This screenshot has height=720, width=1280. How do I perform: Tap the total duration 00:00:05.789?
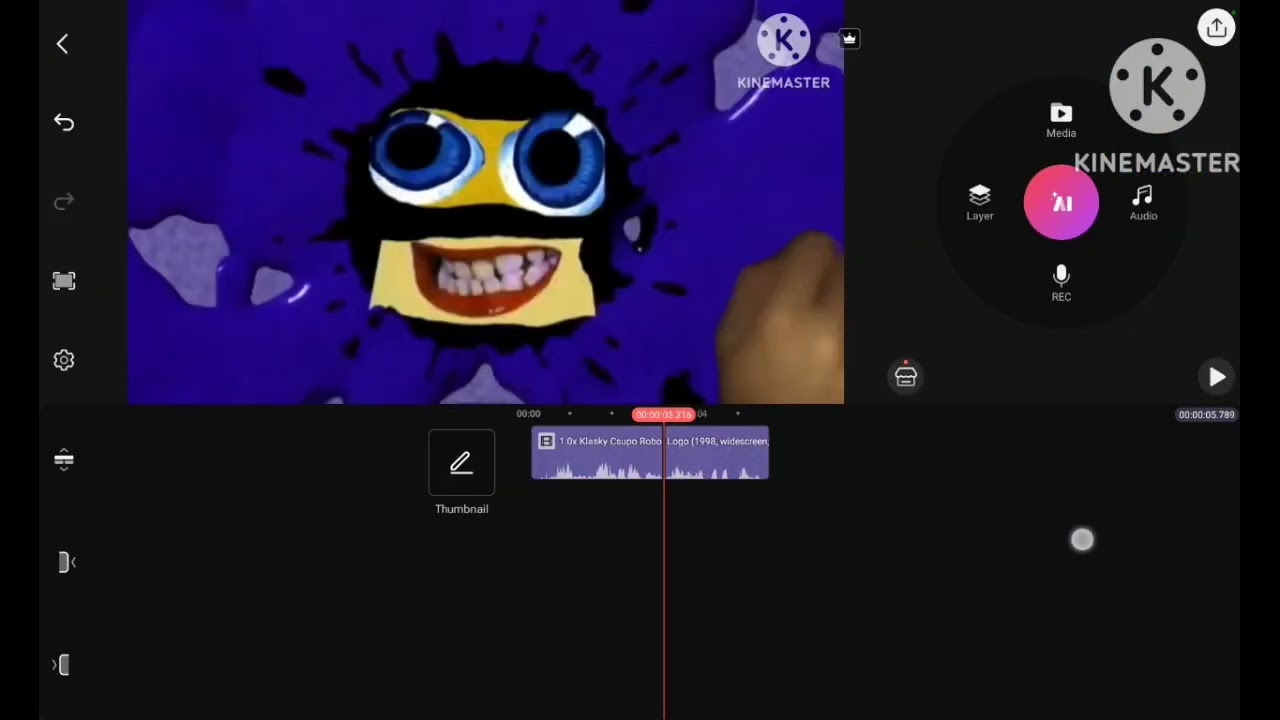coord(1206,414)
